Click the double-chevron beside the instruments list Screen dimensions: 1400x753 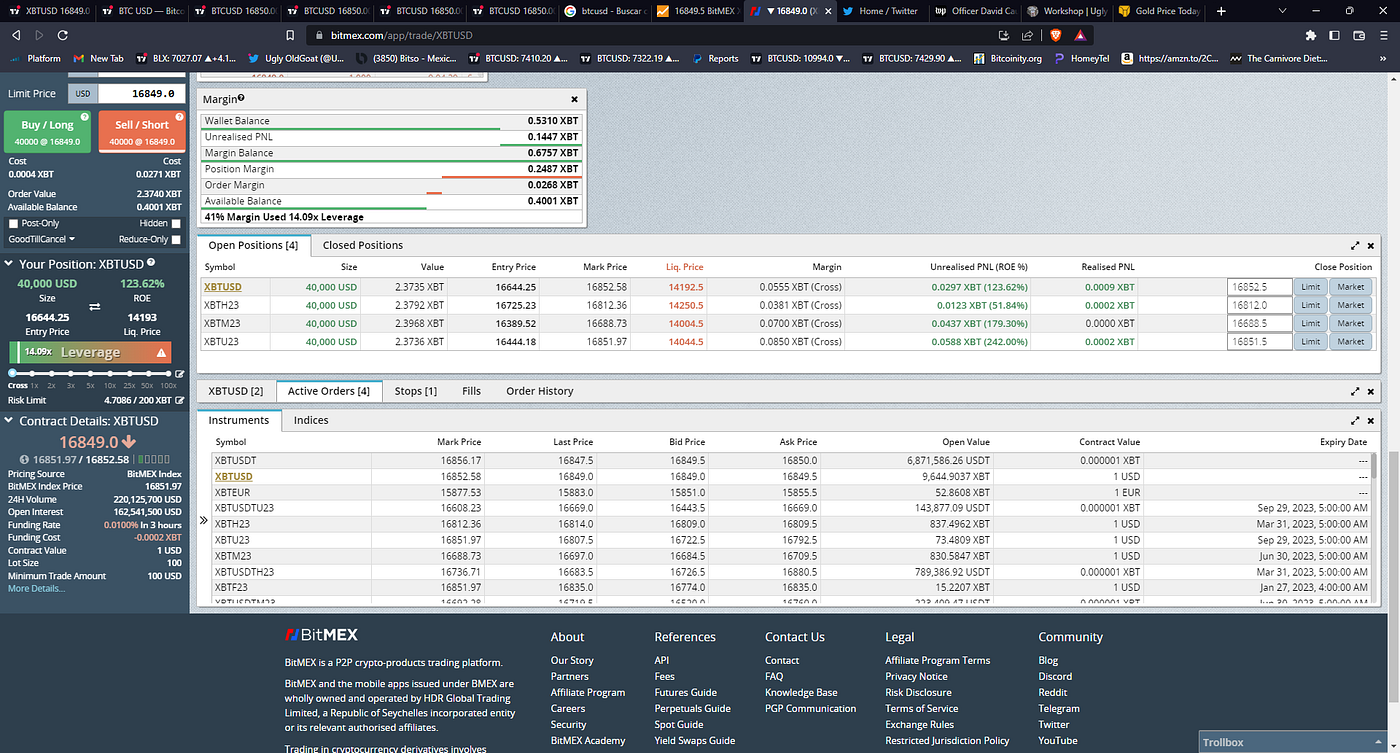pyautogui.click(x=204, y=520)
